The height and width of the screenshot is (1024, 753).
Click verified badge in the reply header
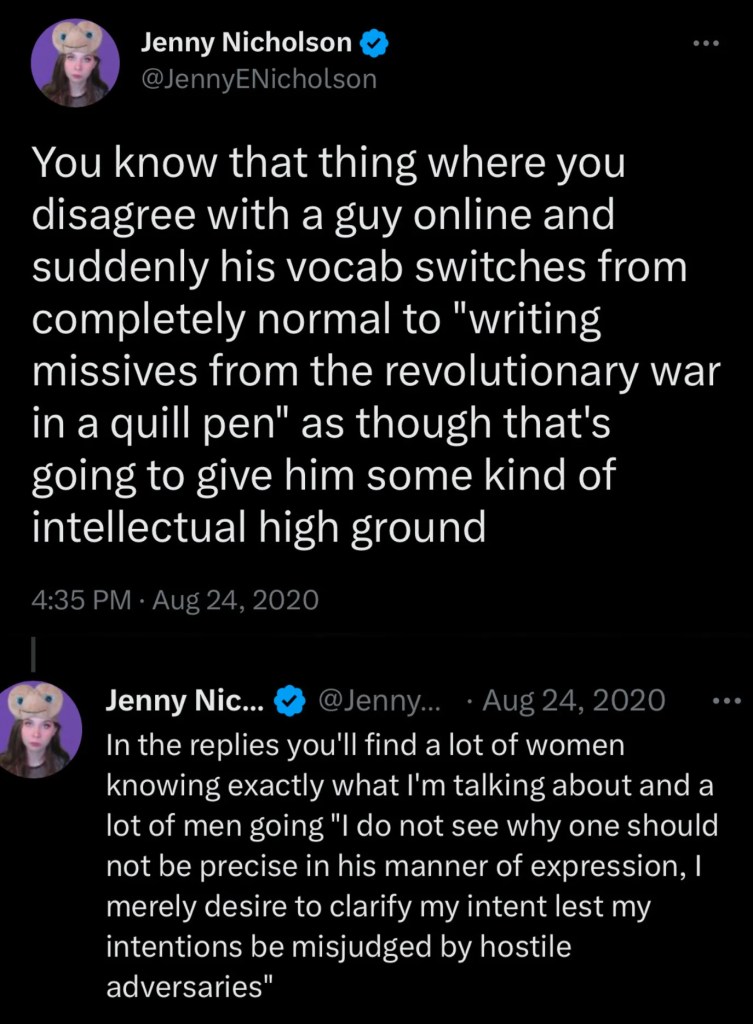point(289,701)
